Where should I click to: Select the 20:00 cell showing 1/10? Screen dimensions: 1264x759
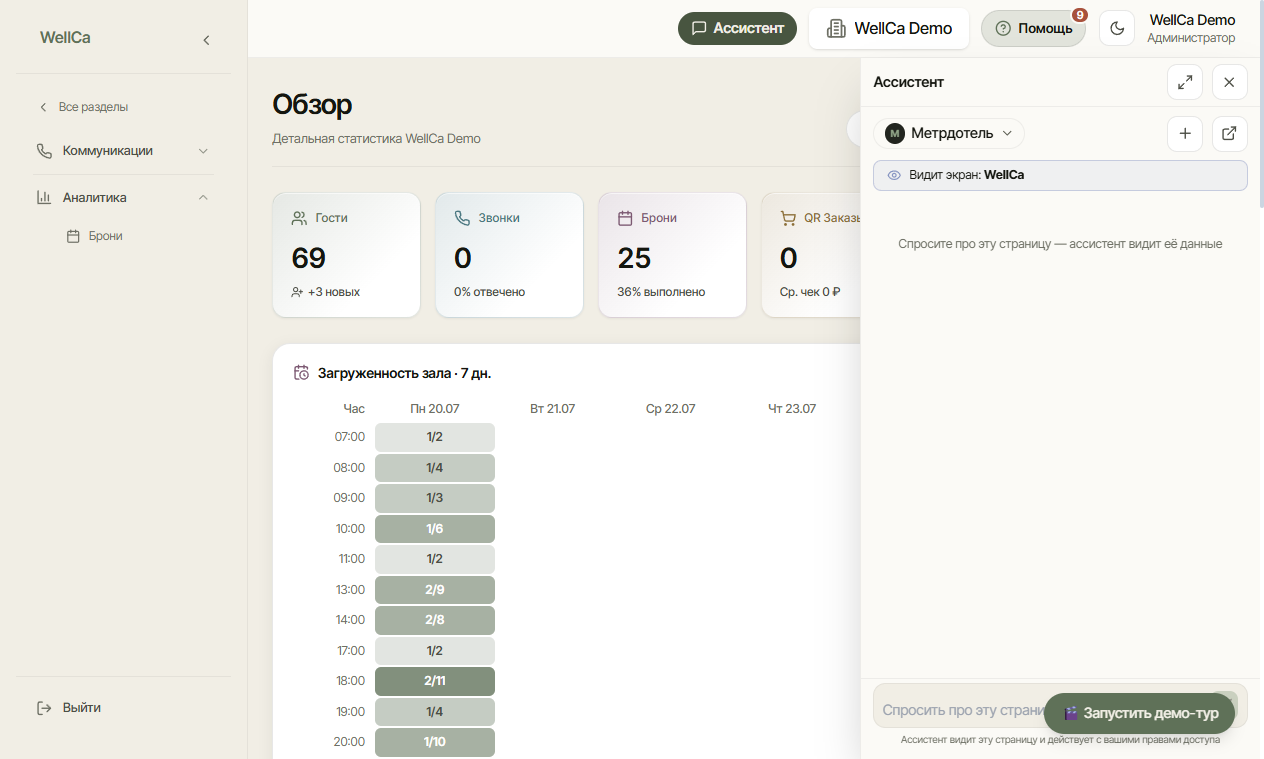[x=435, y=742]
